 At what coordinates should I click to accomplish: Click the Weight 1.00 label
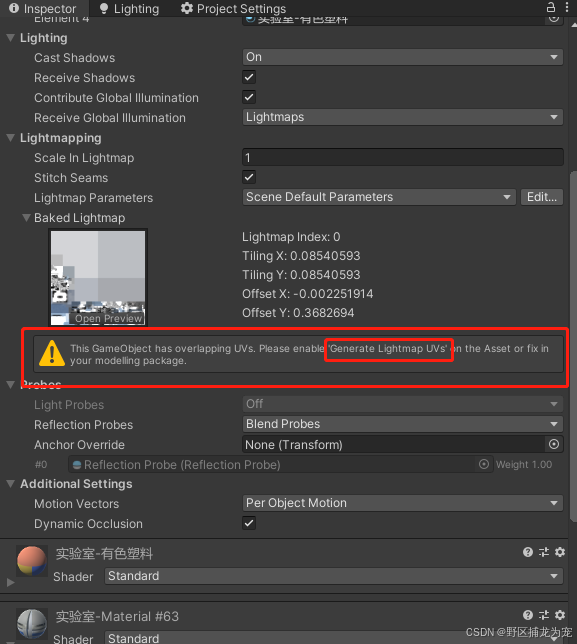[x=524, y=465]
